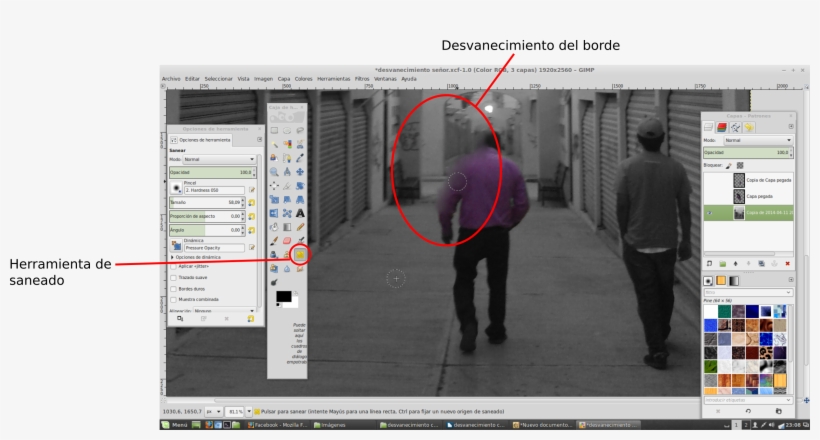
Task: Click the black foreground color swatch
Action: 283,297
